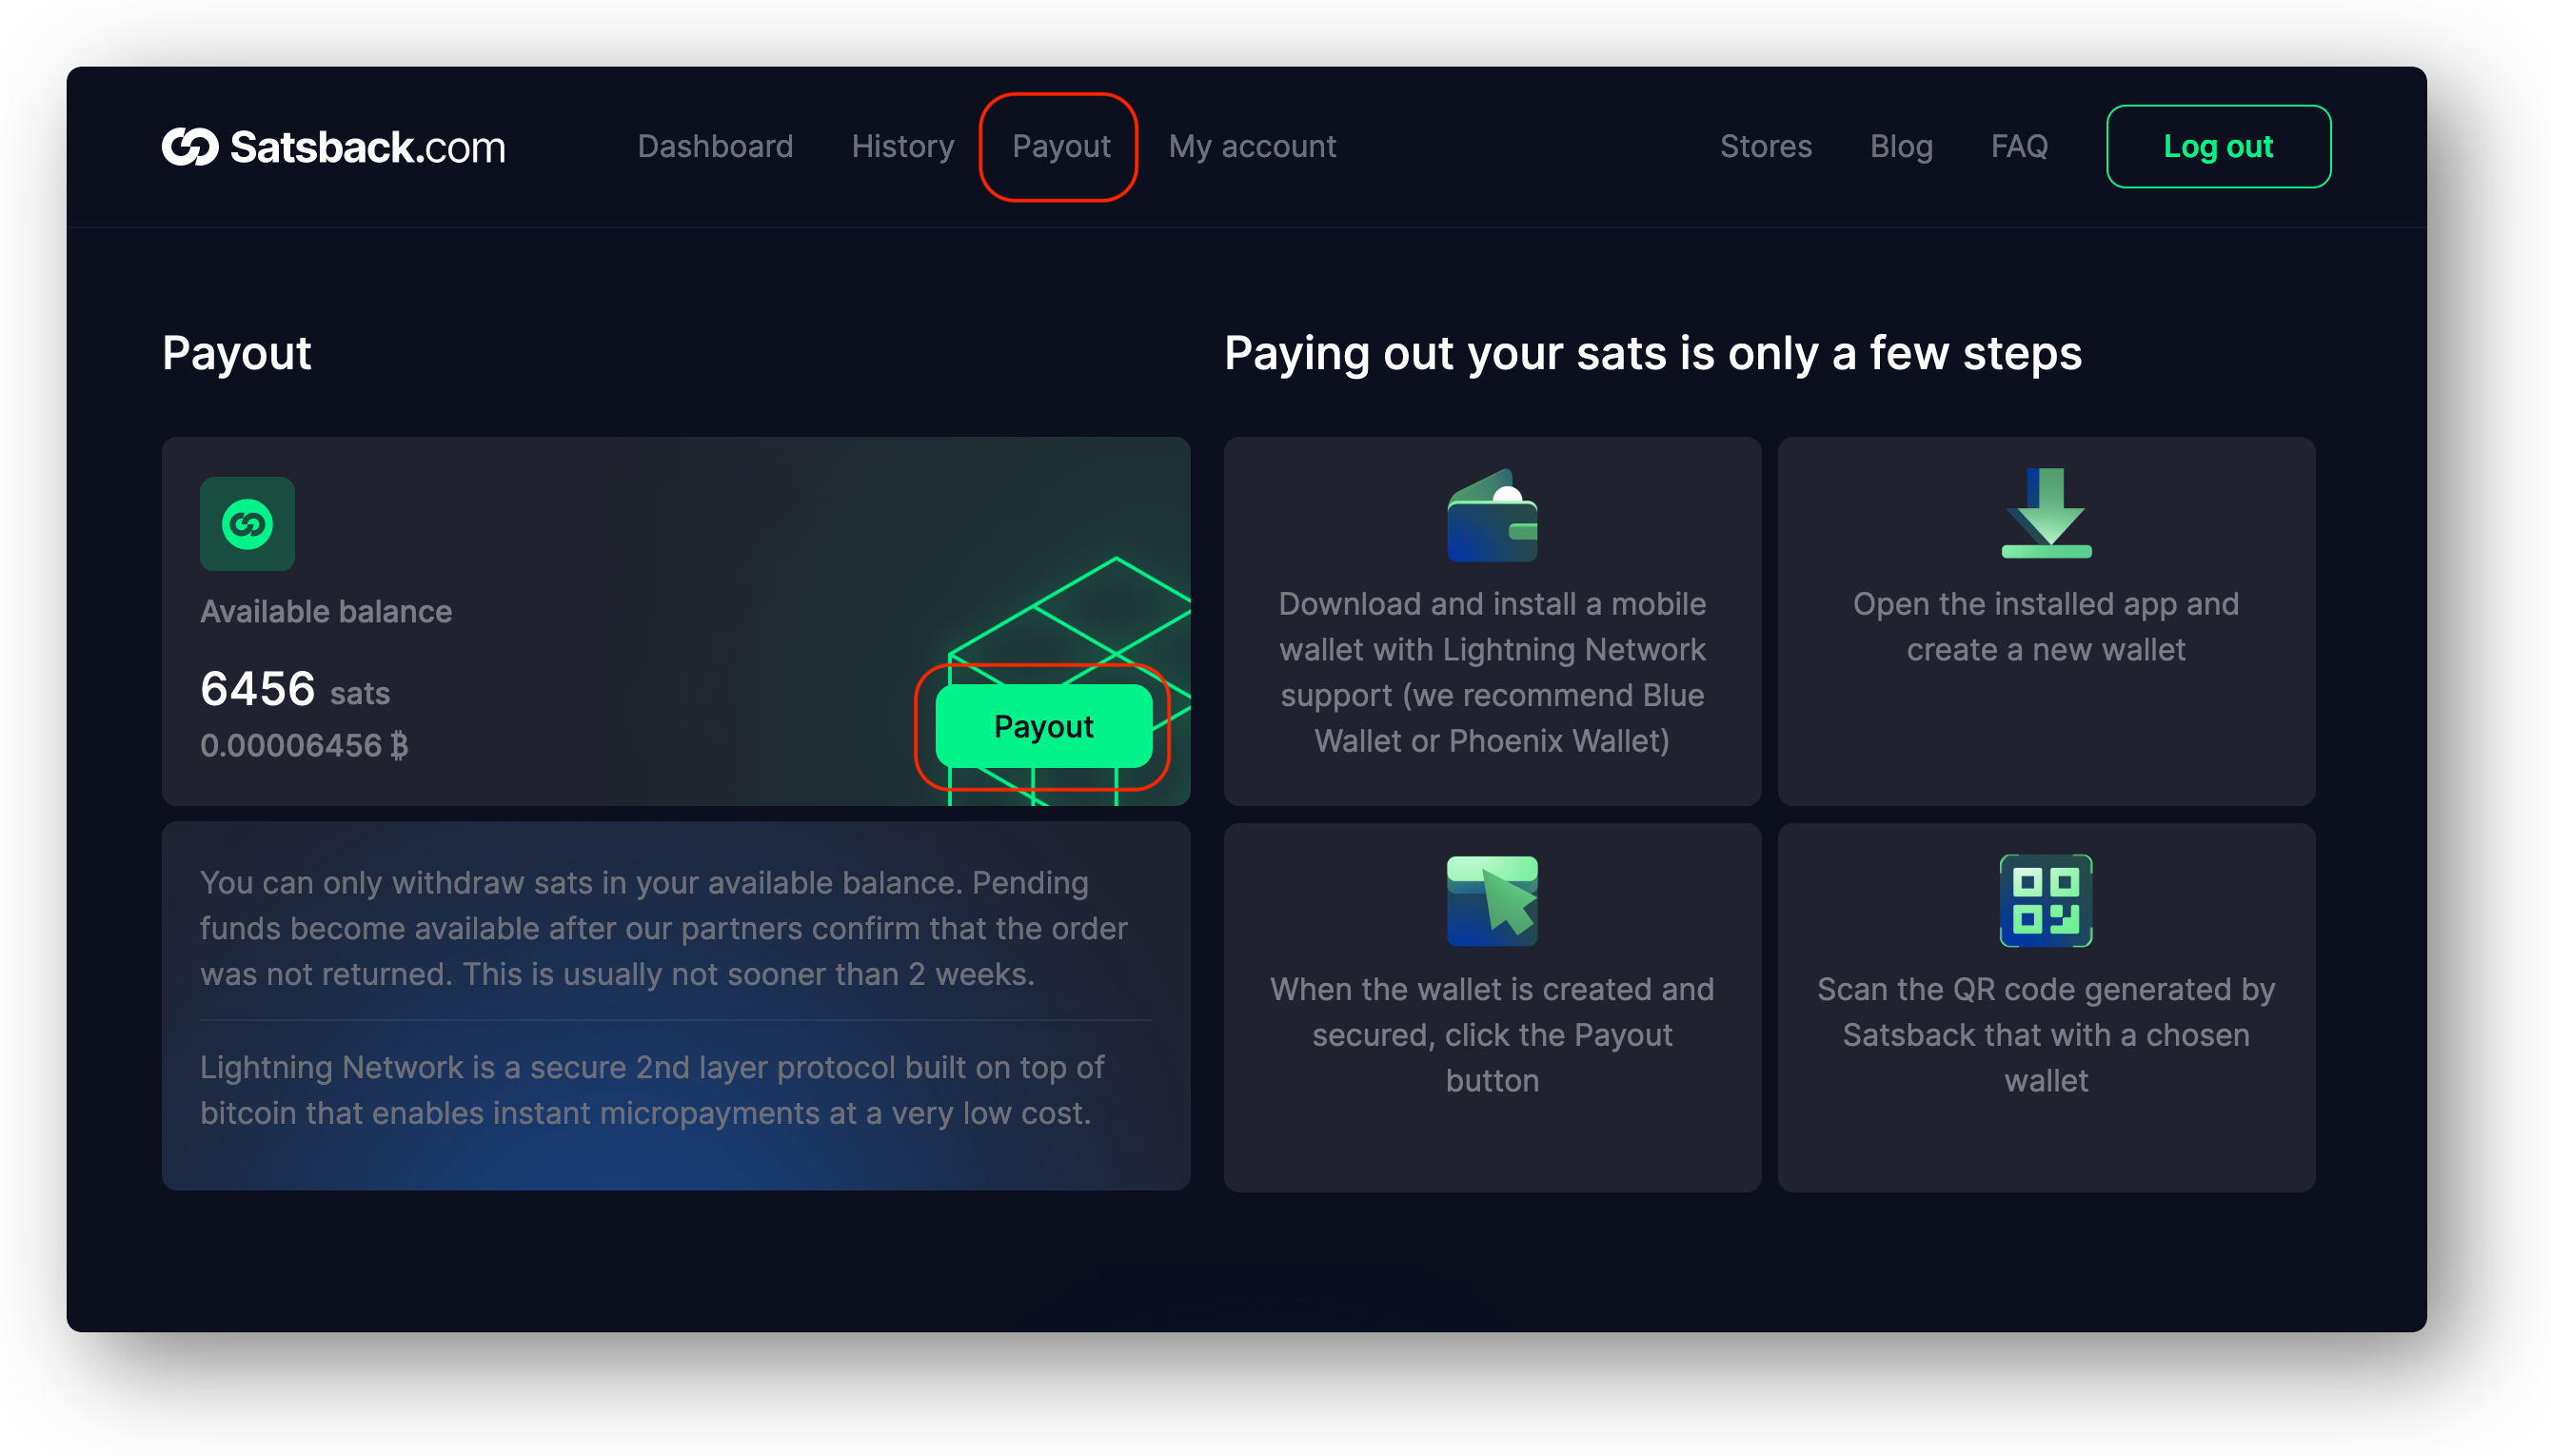Visit the Blog link
This screenshot has width=2551, height=1456.
1901,147
